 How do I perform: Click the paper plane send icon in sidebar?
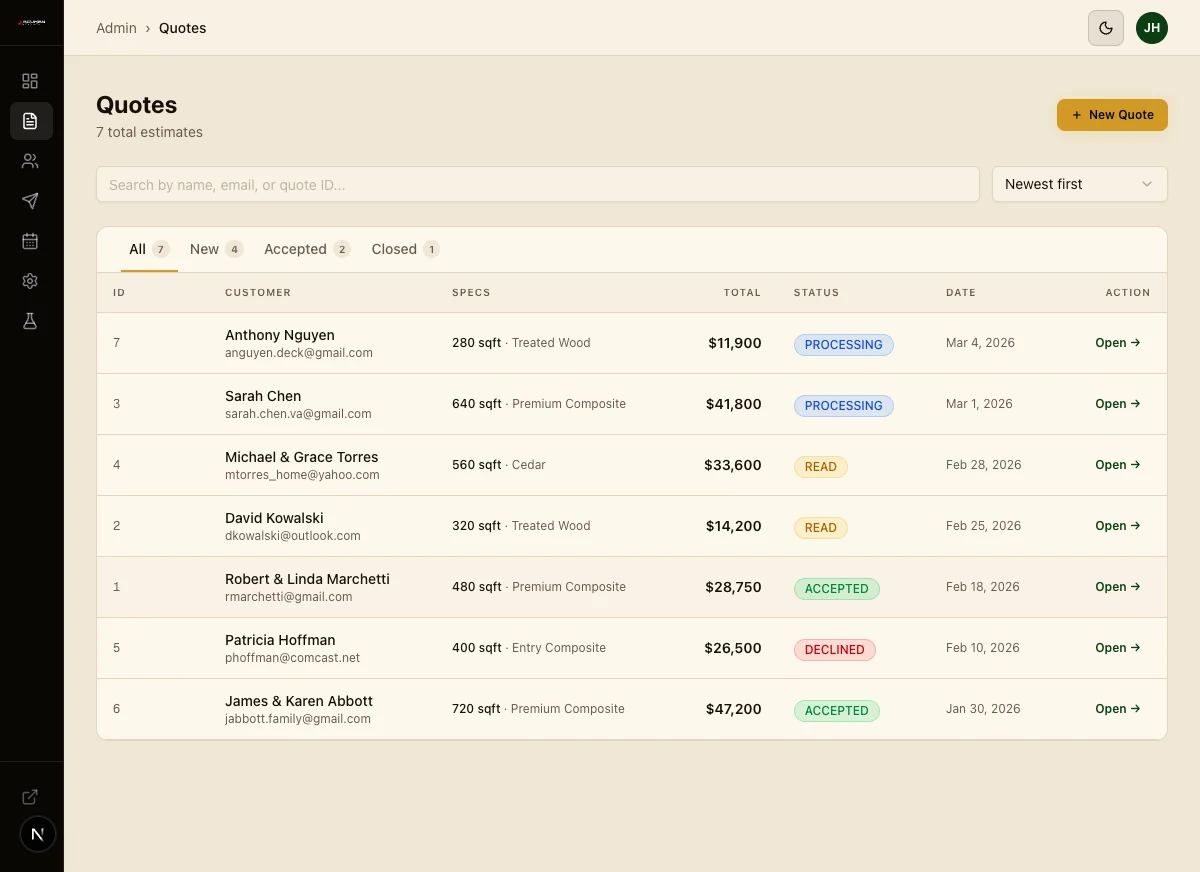pyautogui.click(x=30, y=201)
